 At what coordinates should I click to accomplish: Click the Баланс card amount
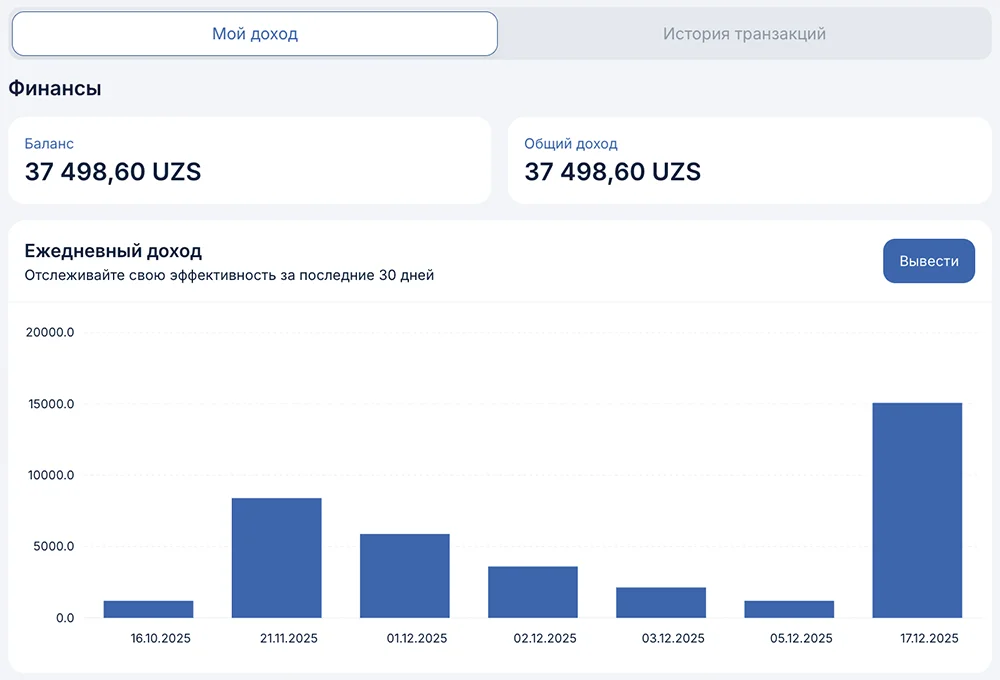(113, 172)
